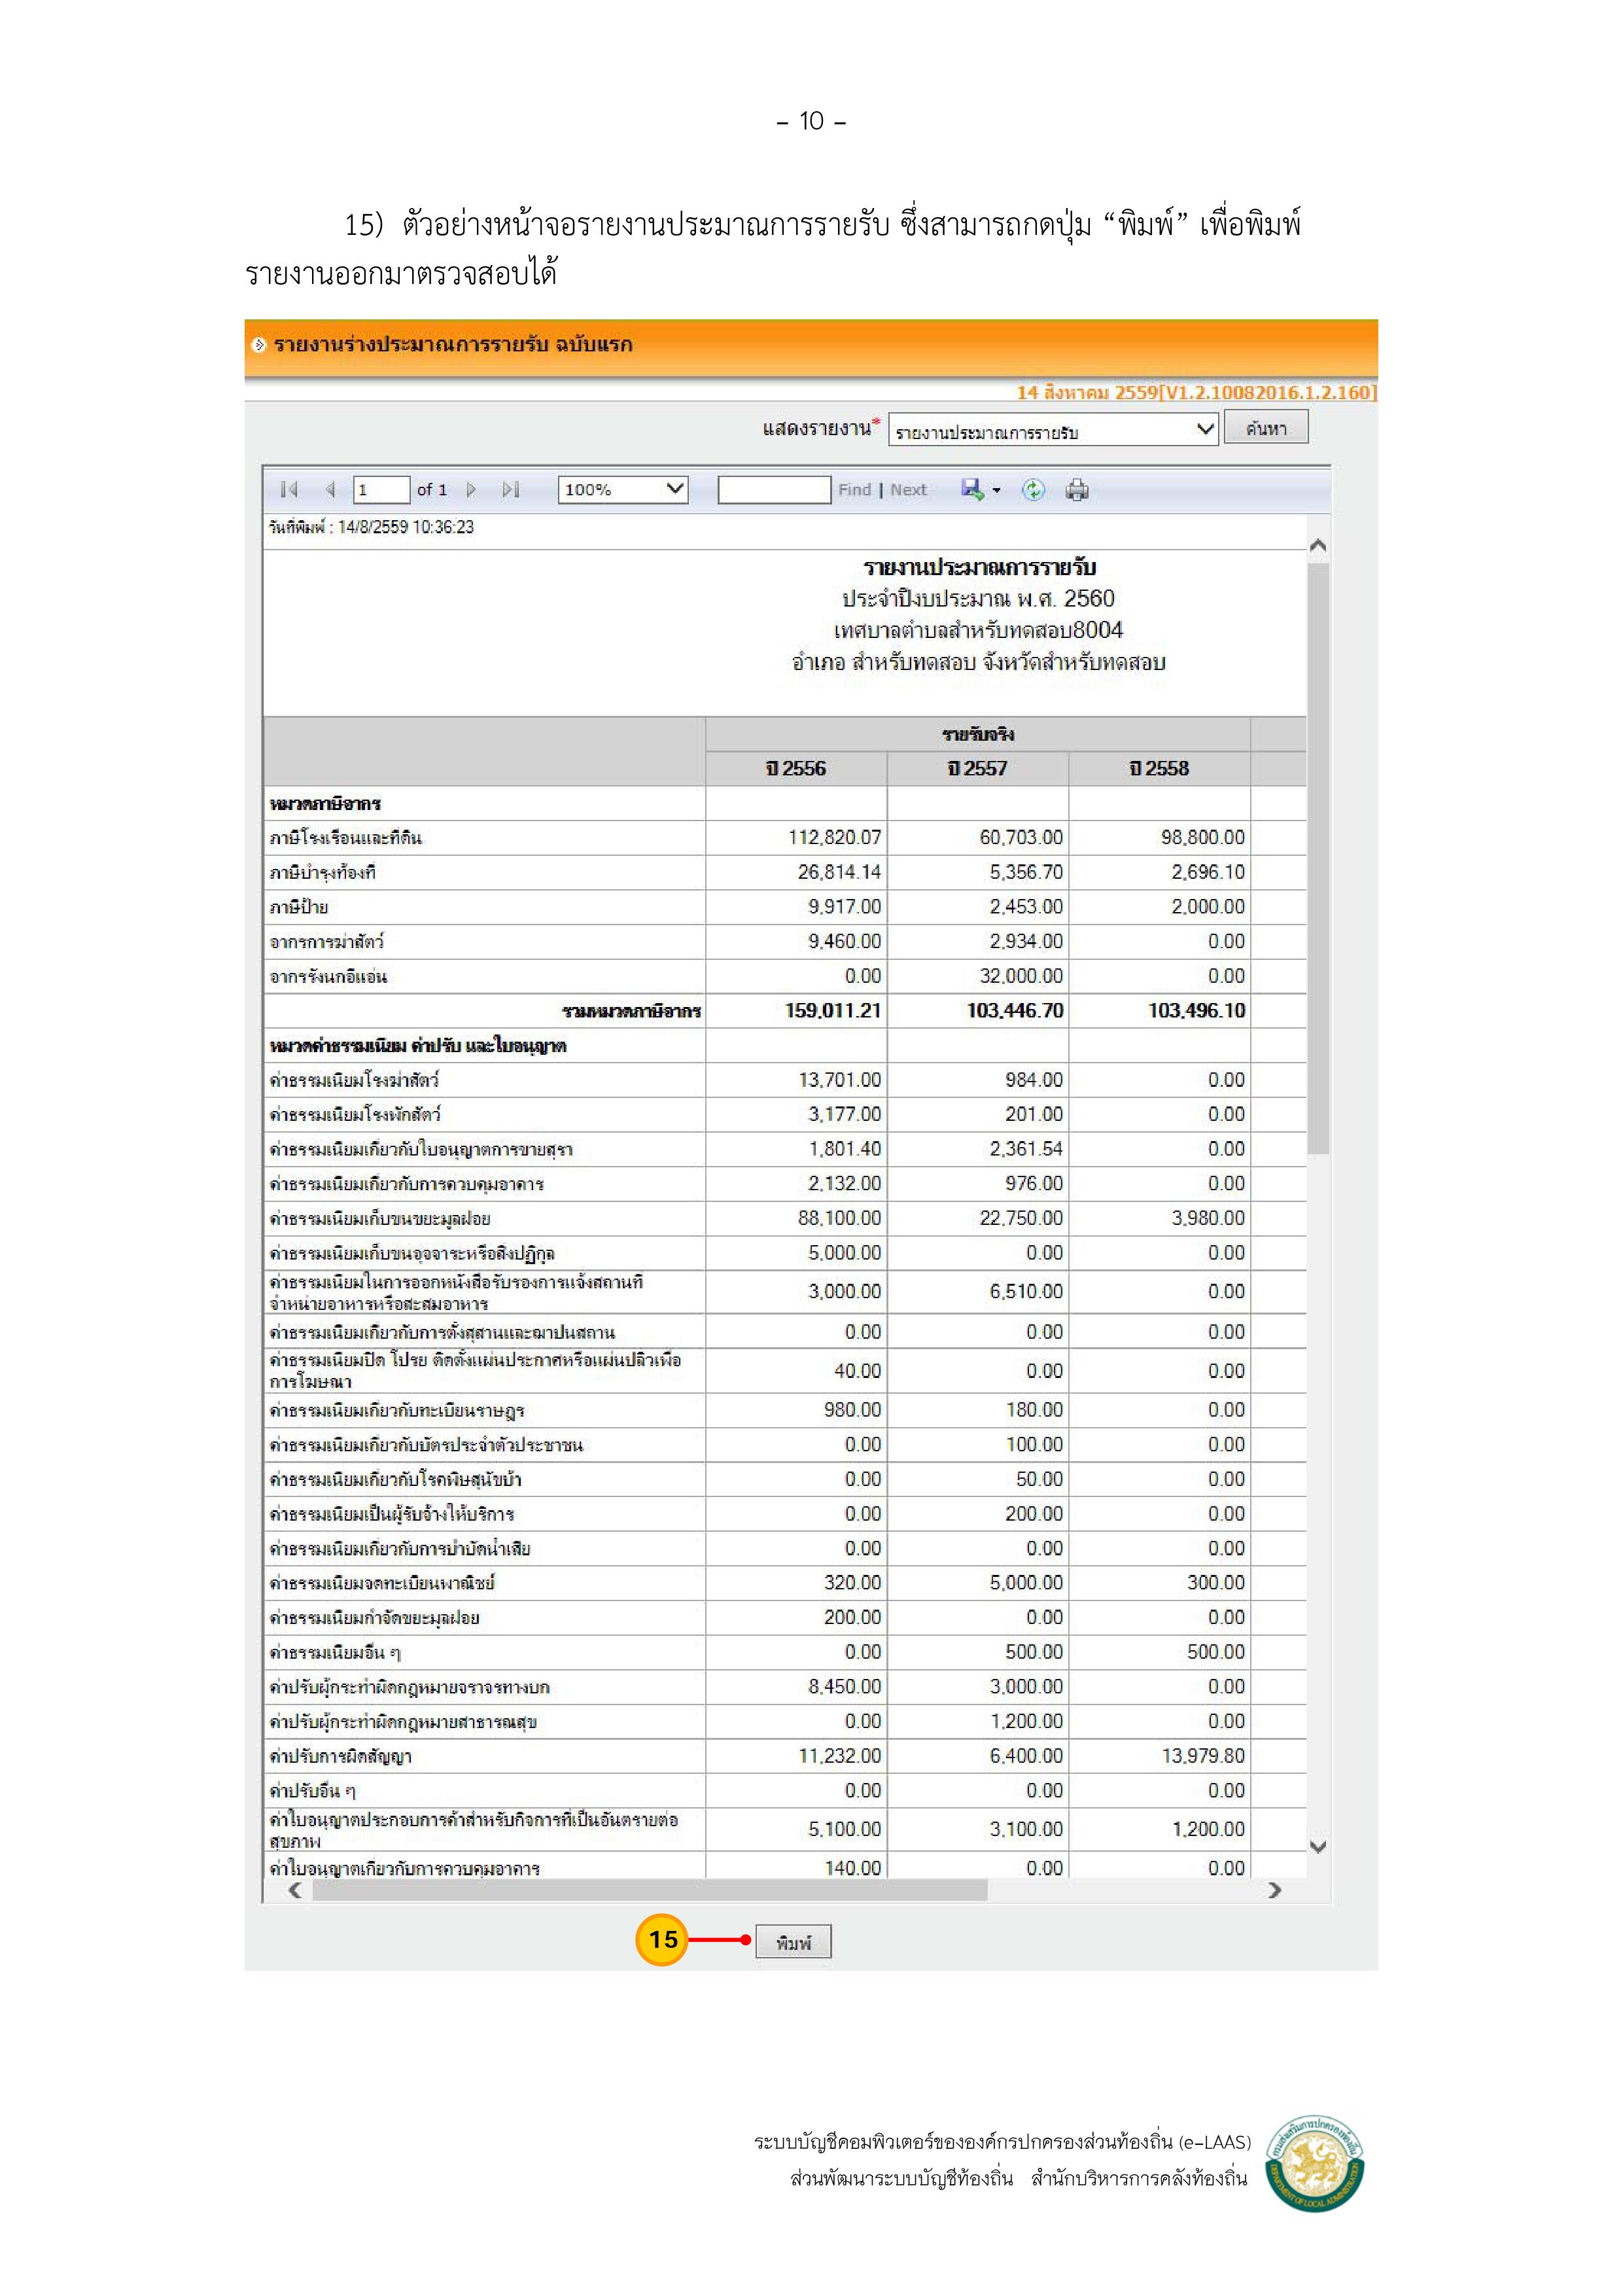
Task: Click the horizontal scrollbar left arrow
Action: coord(295,1890)
